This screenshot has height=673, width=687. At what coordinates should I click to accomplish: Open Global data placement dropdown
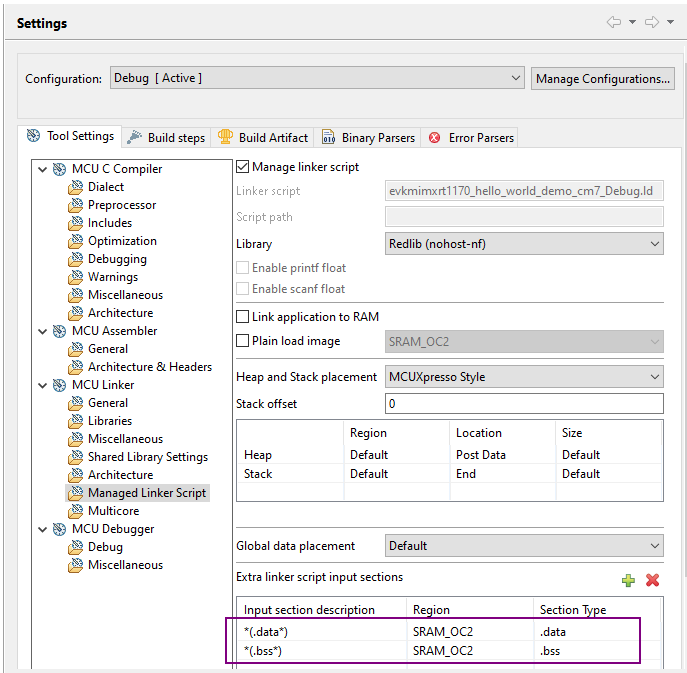524,546
